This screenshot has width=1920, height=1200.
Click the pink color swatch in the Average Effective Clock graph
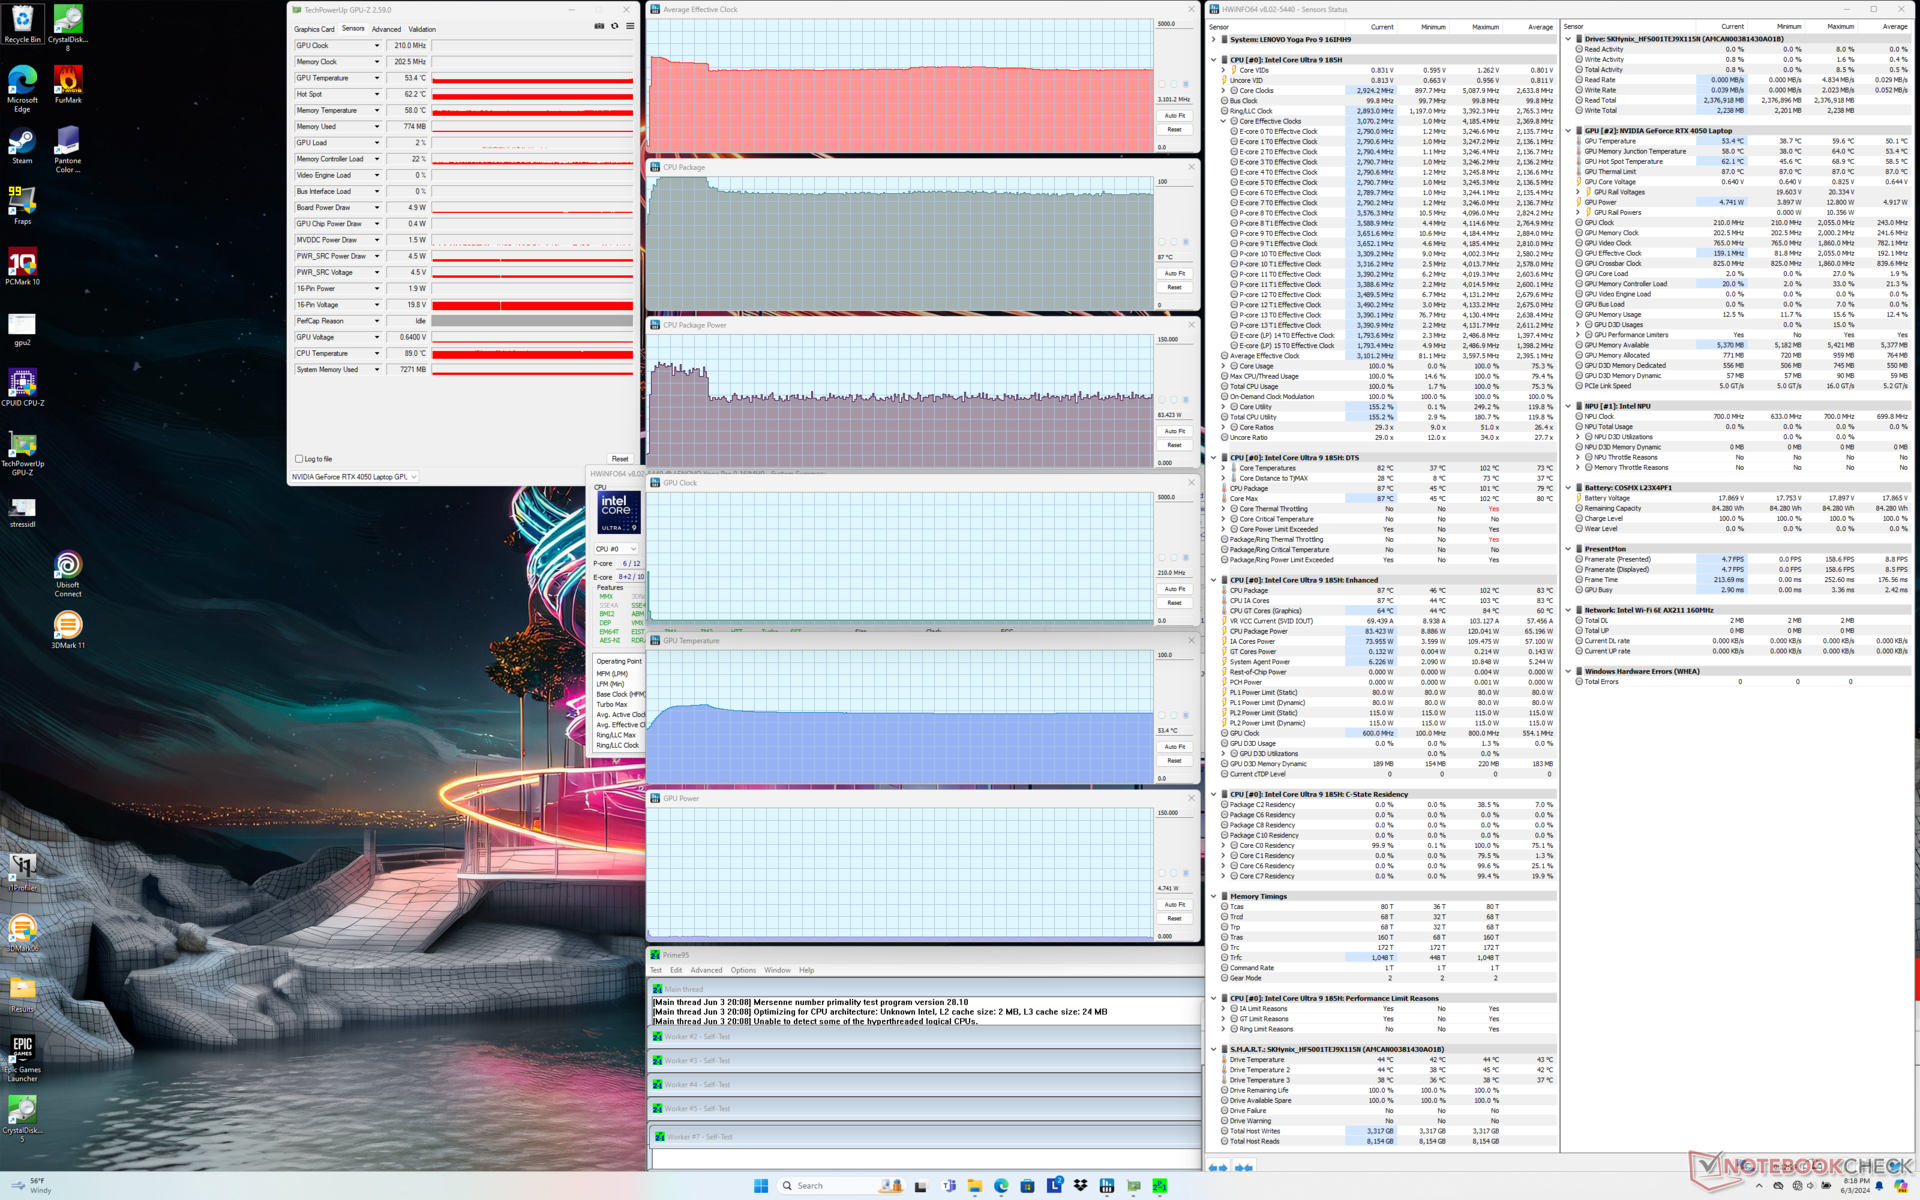[1162, 84]
